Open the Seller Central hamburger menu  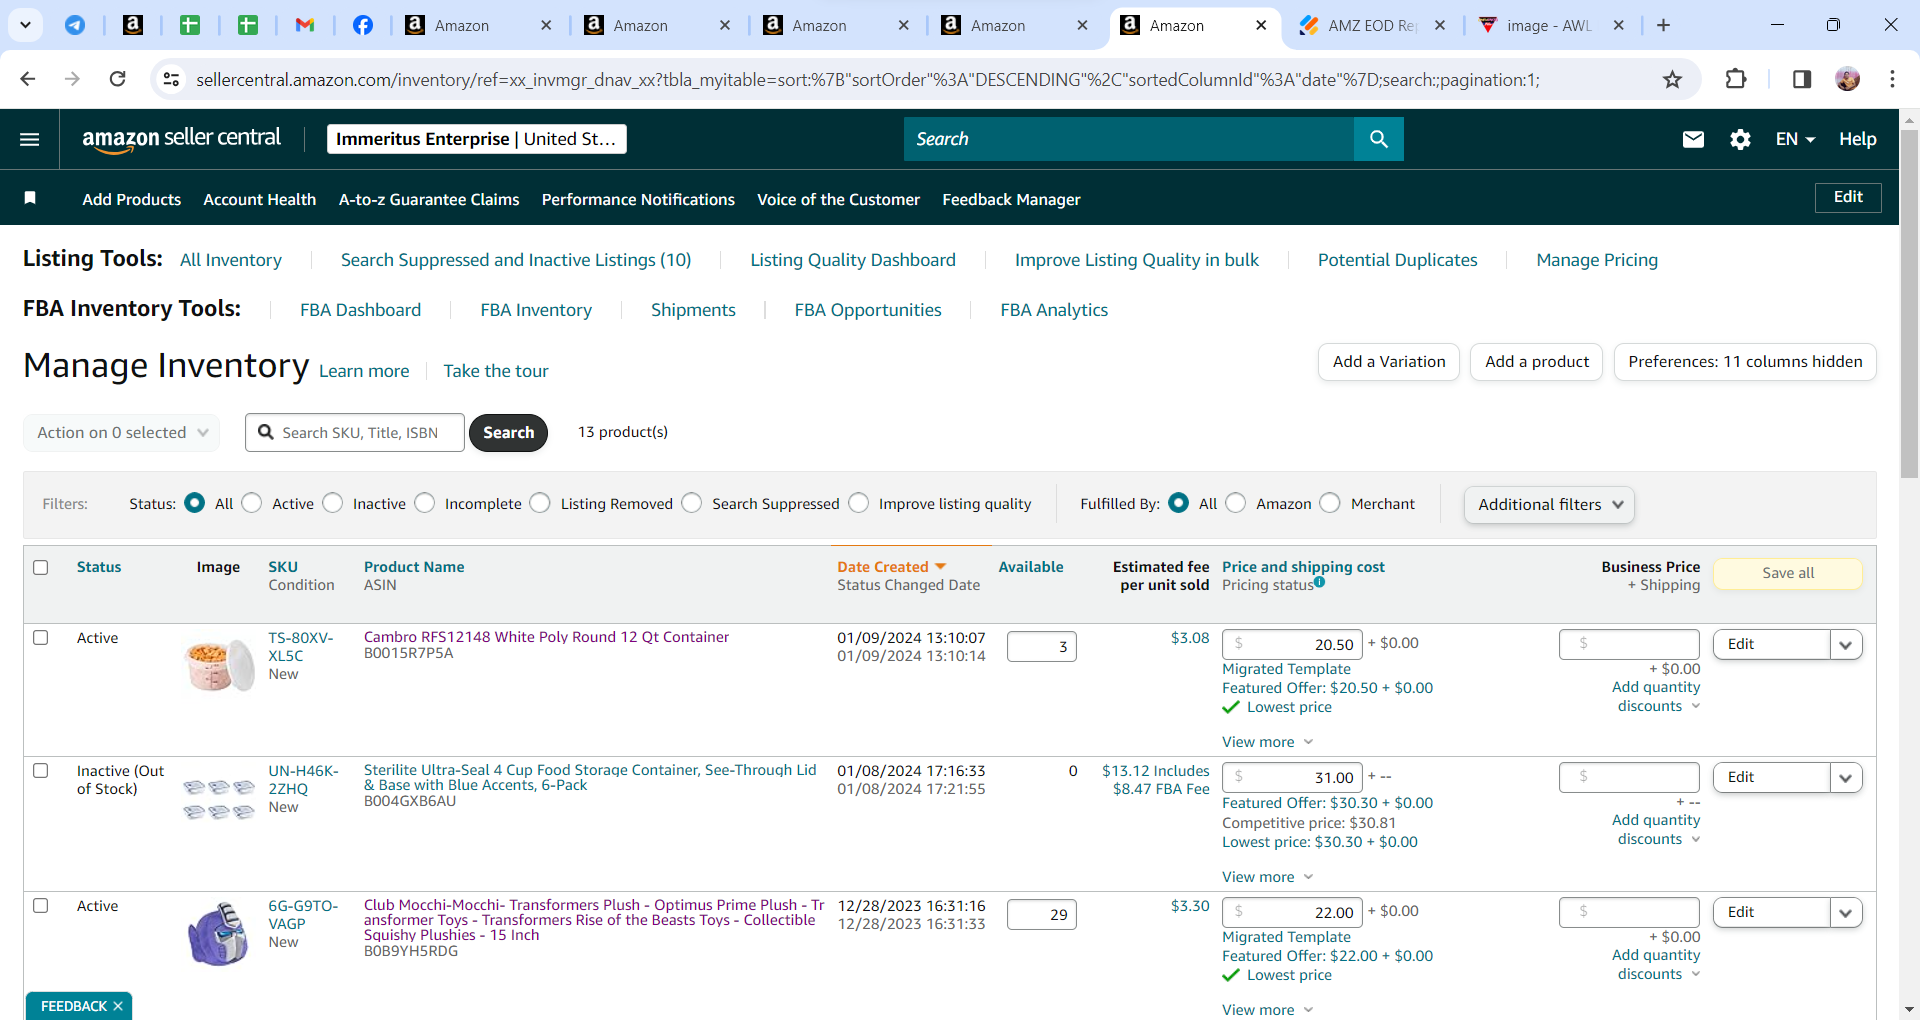(x=30, y=139)
